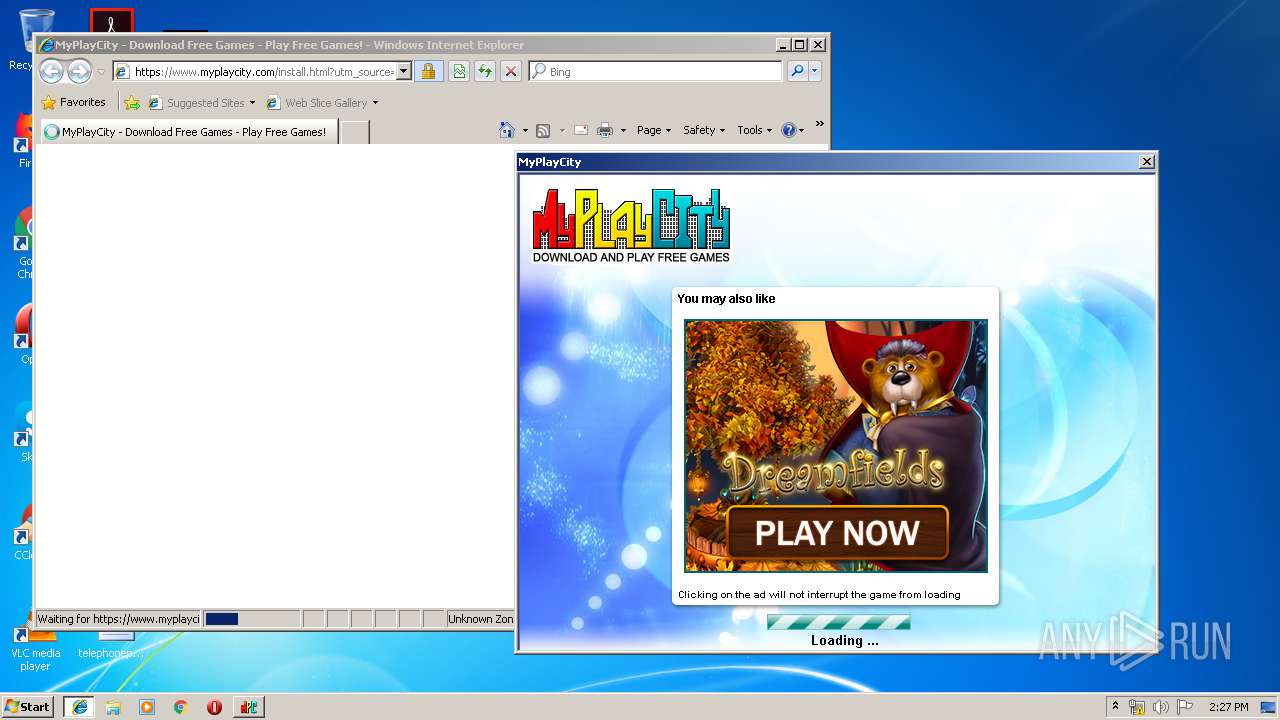The height and width of the screenshot is (720, 1280).
Task: Open the Tools menu
Action: click(754, 130)
